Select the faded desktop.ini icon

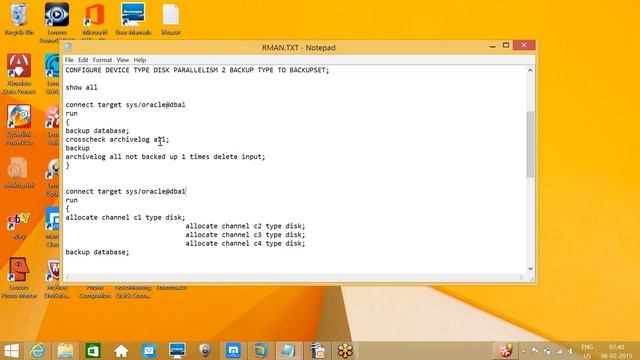19,173
